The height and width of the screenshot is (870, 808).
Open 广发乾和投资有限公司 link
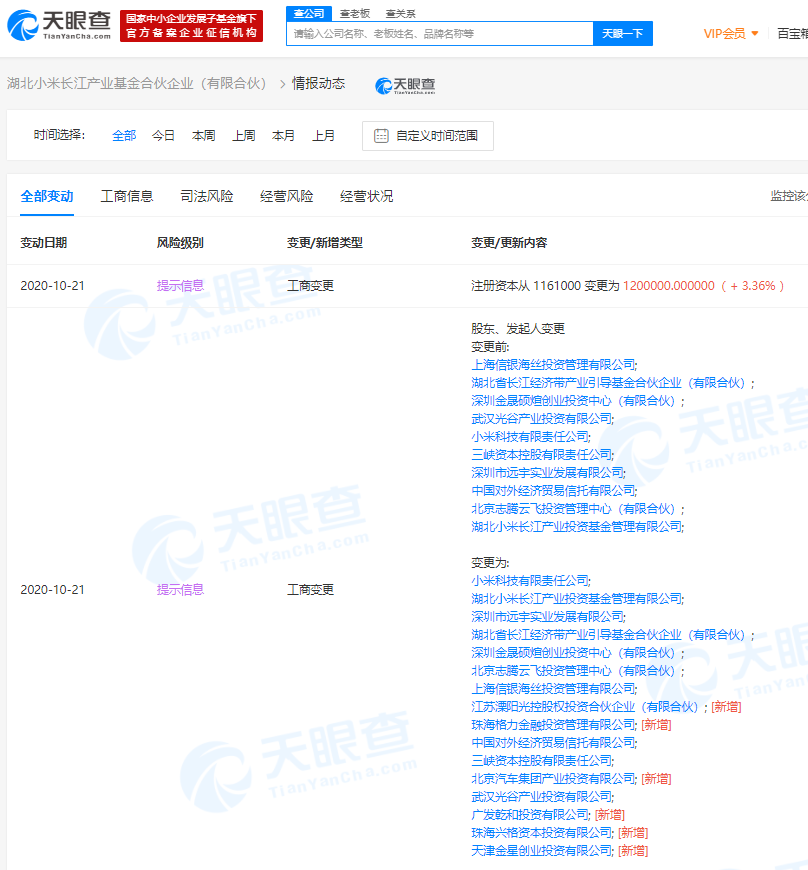click(x=530, y=815)
